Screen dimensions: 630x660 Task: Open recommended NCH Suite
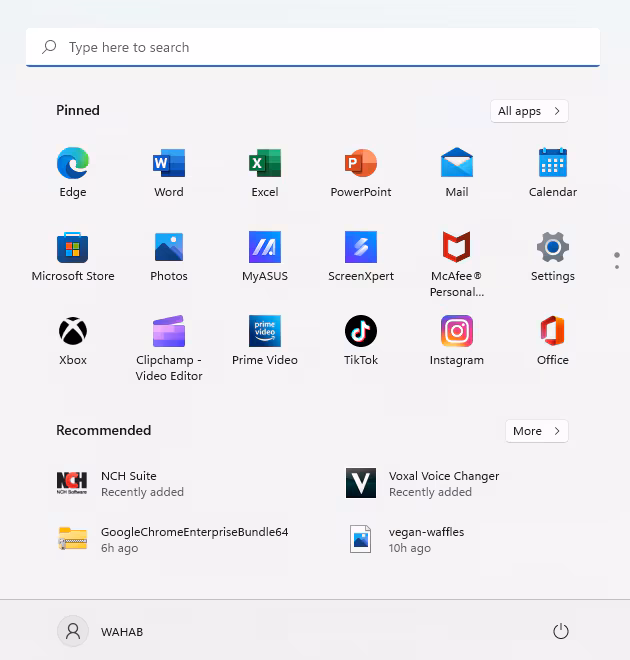(120, 484)
